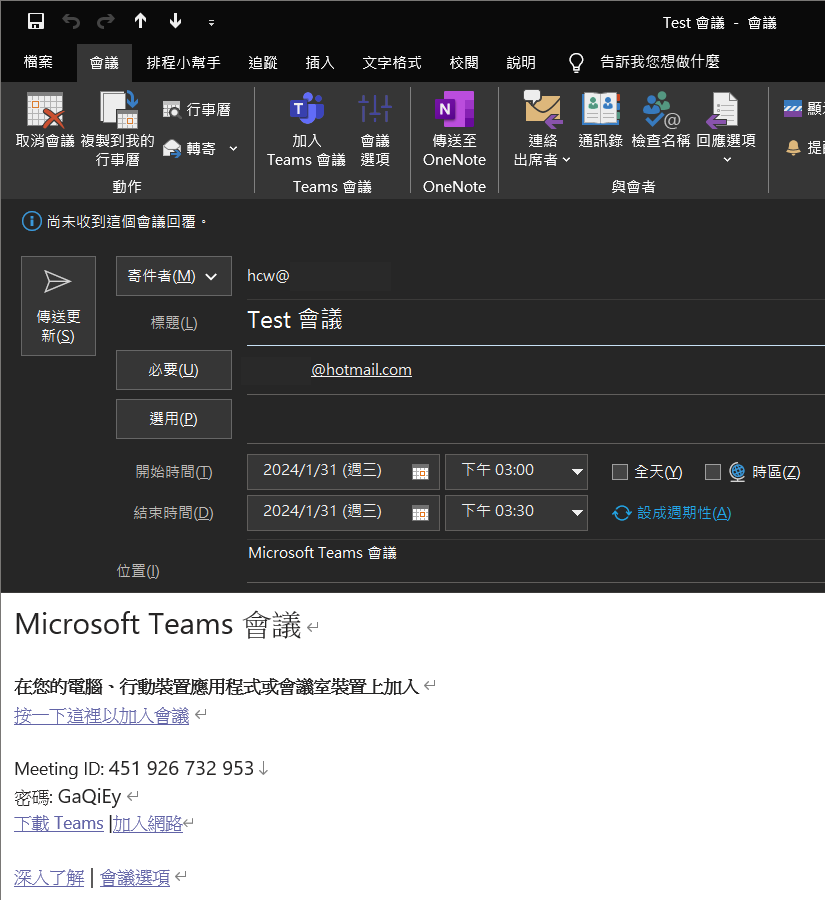Open the 行事曆 calendar button
Viewport: 825px width, 900px height.
coord(197,109)
